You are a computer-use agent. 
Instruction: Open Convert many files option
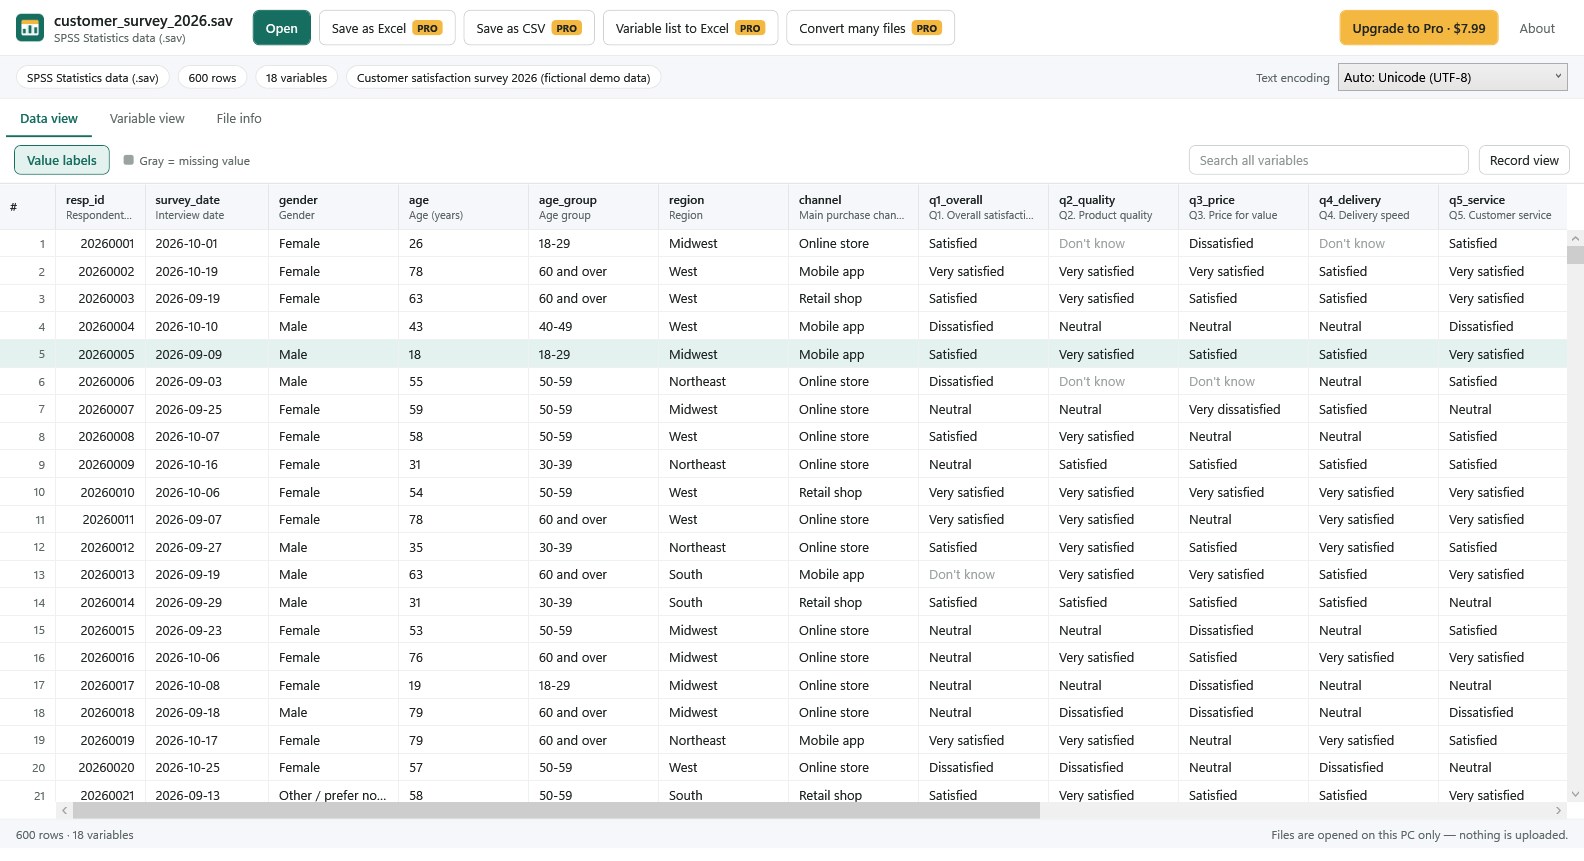pos(870,28)
